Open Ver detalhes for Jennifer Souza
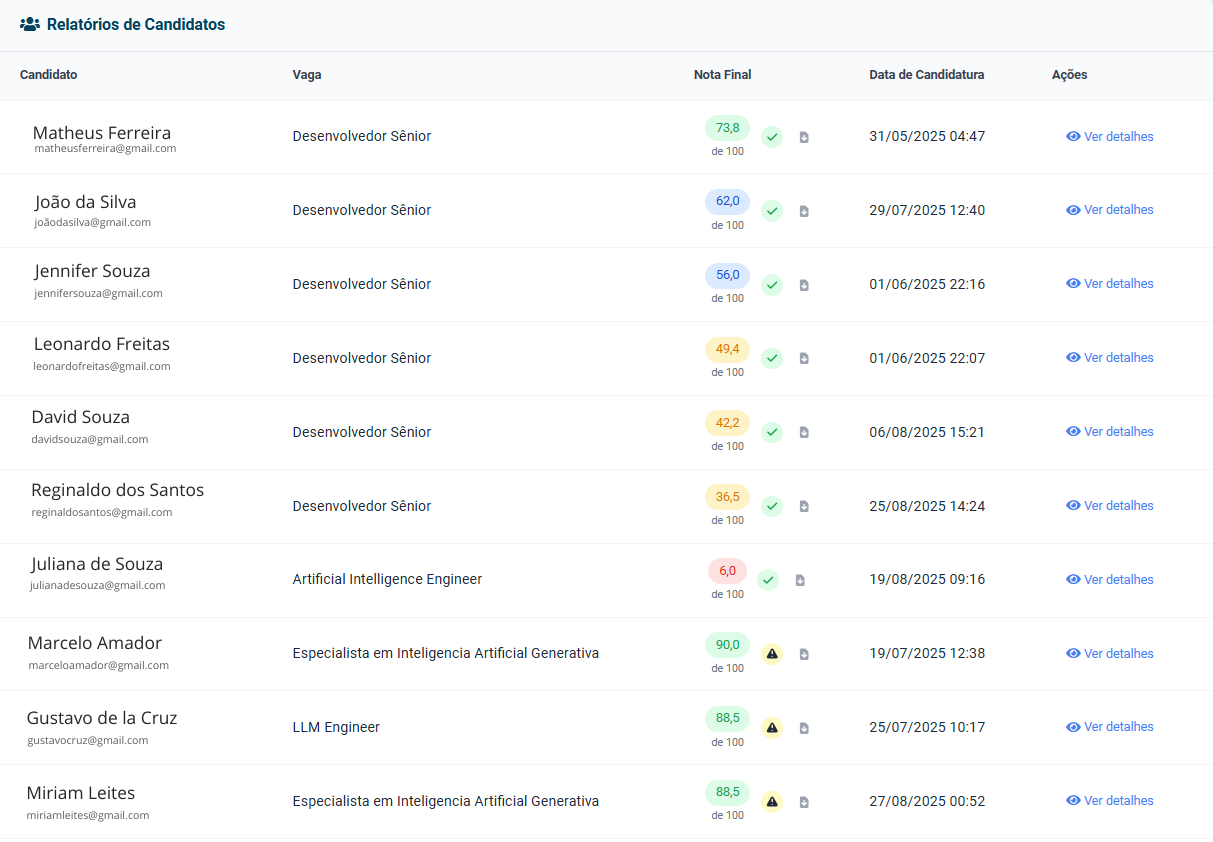 click(1110, 284)
